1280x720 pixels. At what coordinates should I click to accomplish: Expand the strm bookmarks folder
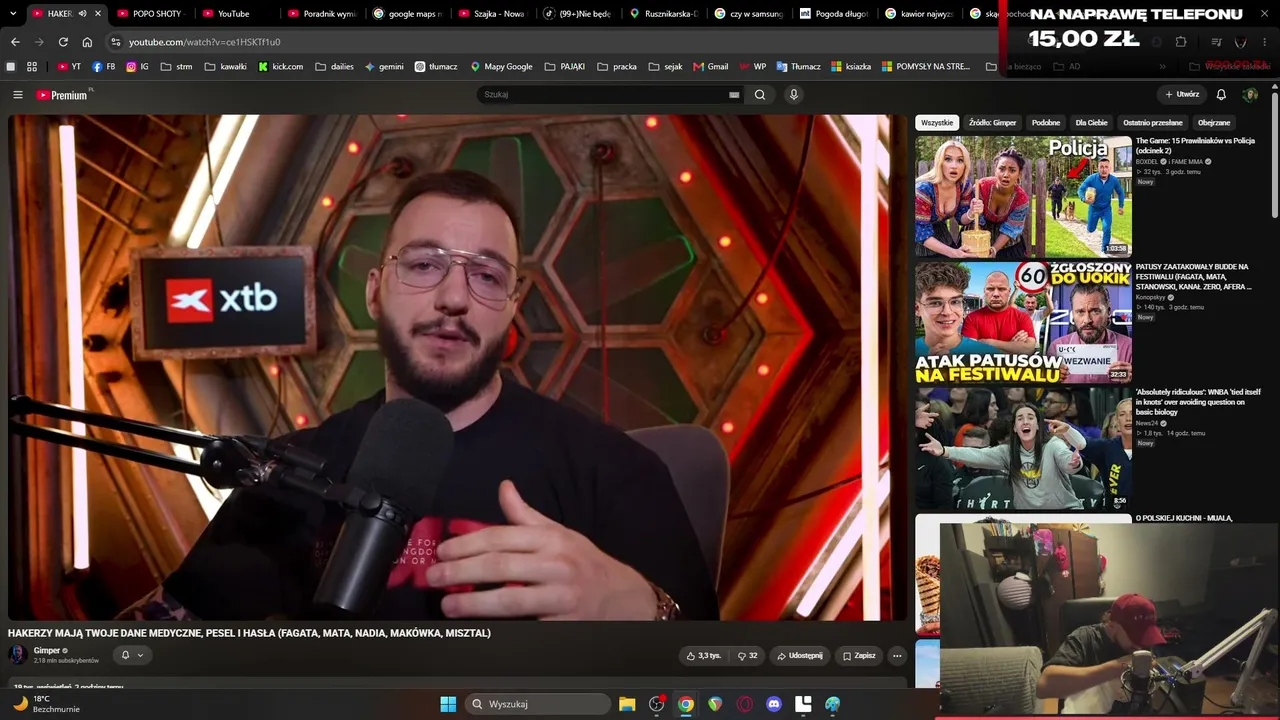click(176, 67)
